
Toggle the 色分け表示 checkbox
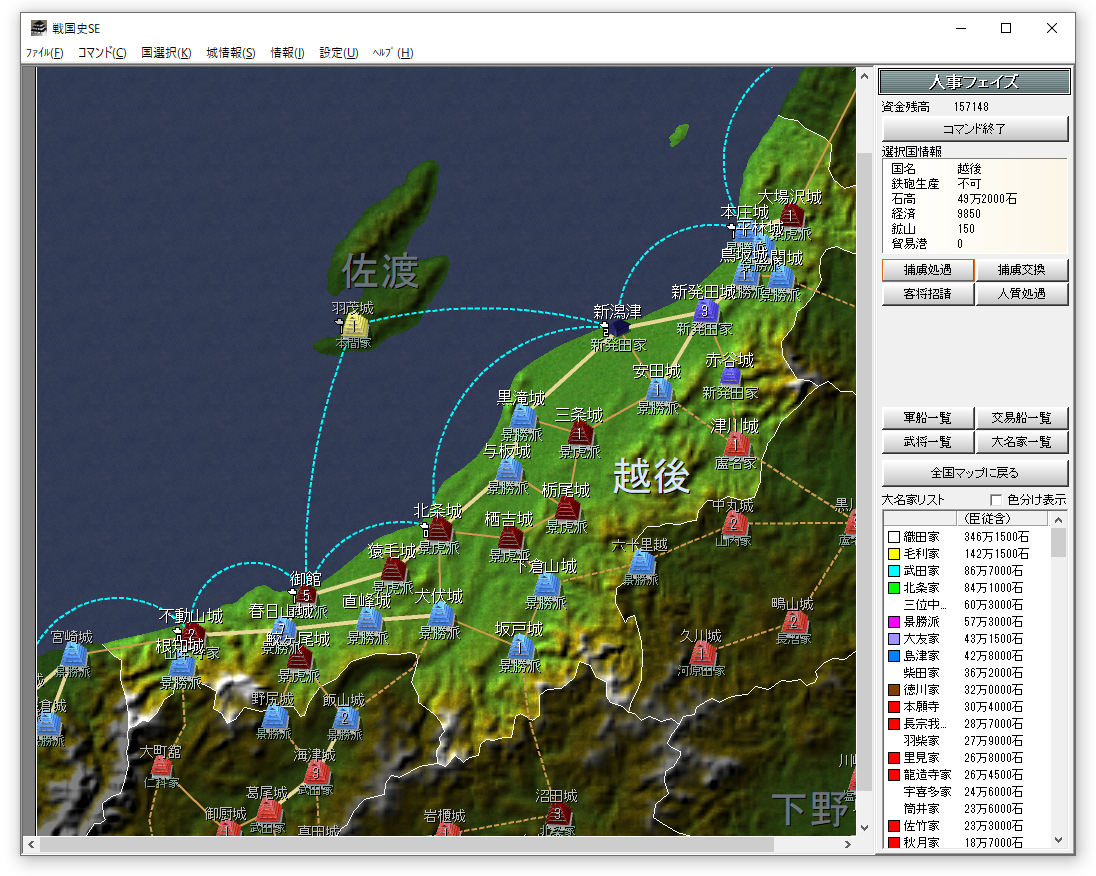click(x=995, y=500)
